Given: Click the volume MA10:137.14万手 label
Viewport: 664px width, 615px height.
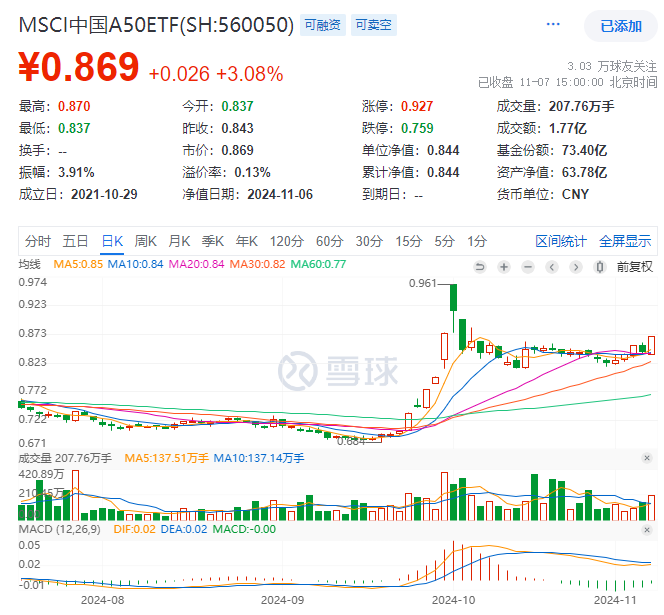Looking at the screenshot, I should [259, 458].
